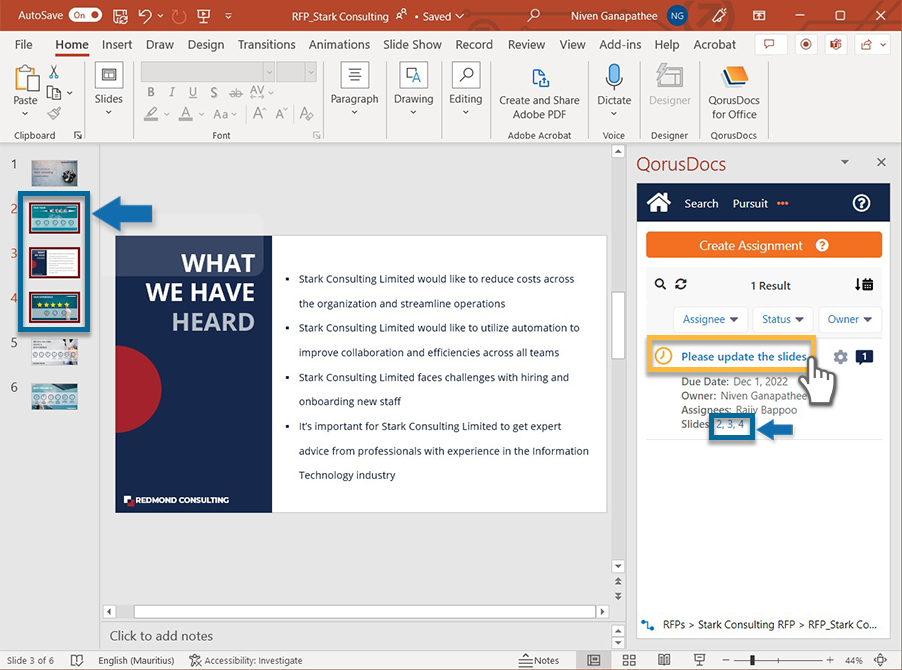
Task: Expand the Status filter dropdown
Action: pyautogui.click(x=782, y=319)
